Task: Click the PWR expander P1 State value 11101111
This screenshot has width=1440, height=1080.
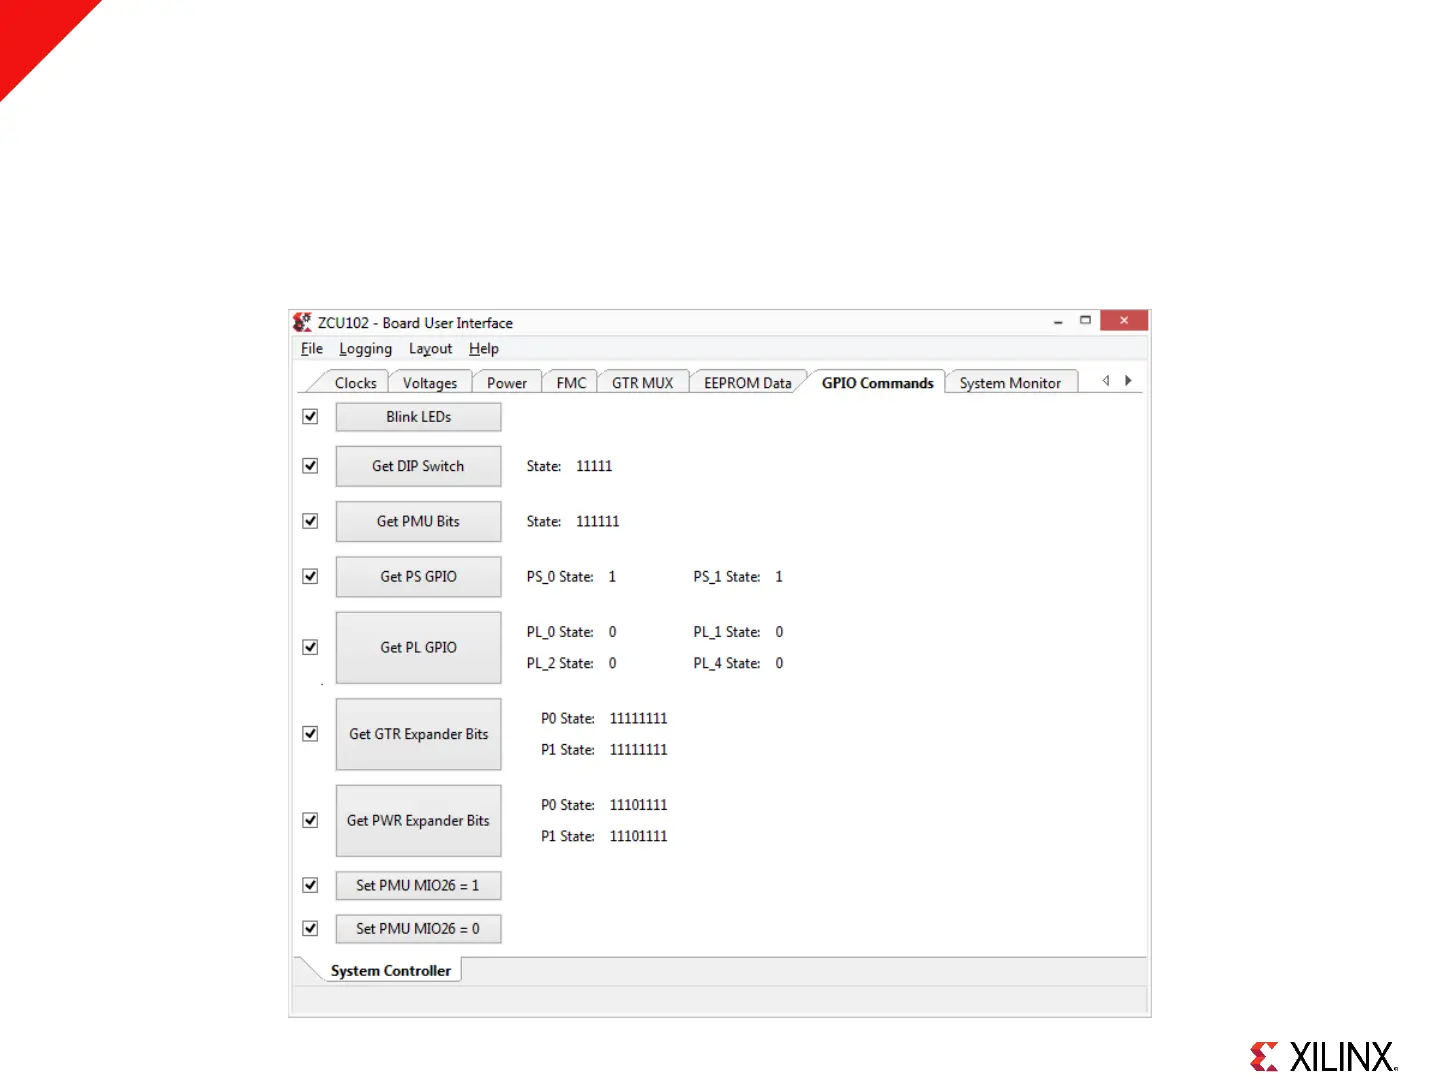Action: (638, 836)
